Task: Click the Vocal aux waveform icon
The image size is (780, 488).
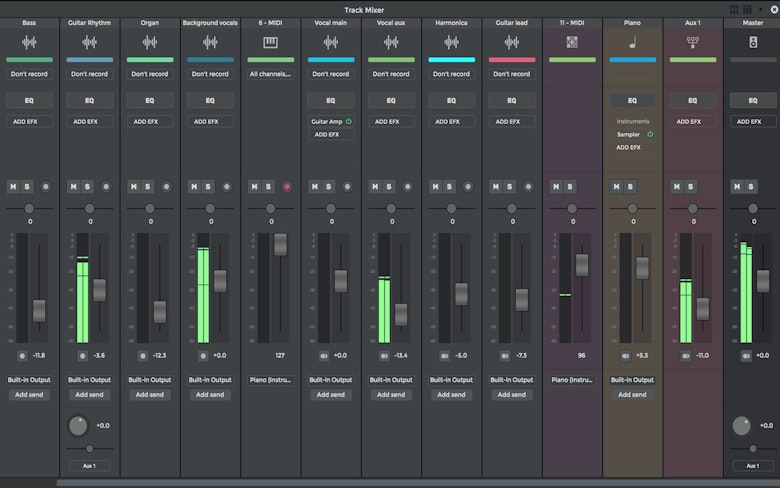Action: (x=391, y=43)
